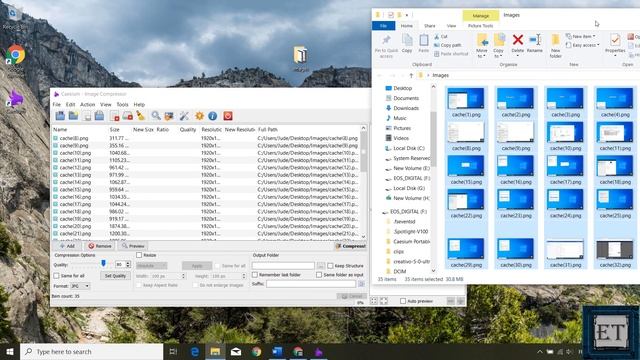This screenshot has height=360, width=640.
Task: Expand the Properties dropdown arrow in Explorer ribbon
Action: 615,55
